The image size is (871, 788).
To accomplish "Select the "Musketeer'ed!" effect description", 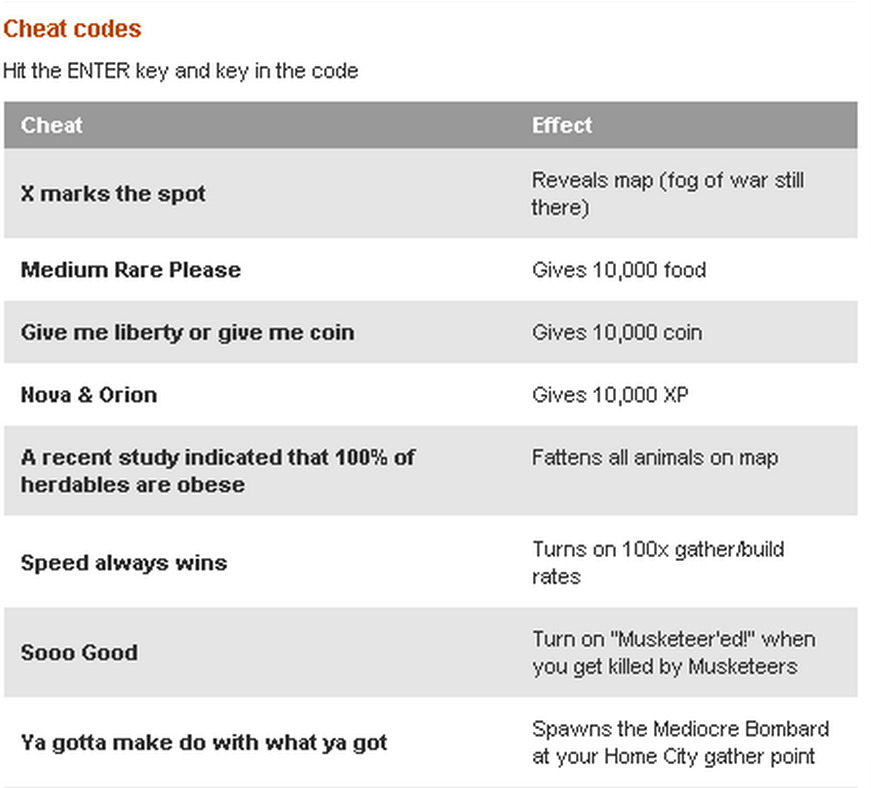I will (x=673, y=652).
